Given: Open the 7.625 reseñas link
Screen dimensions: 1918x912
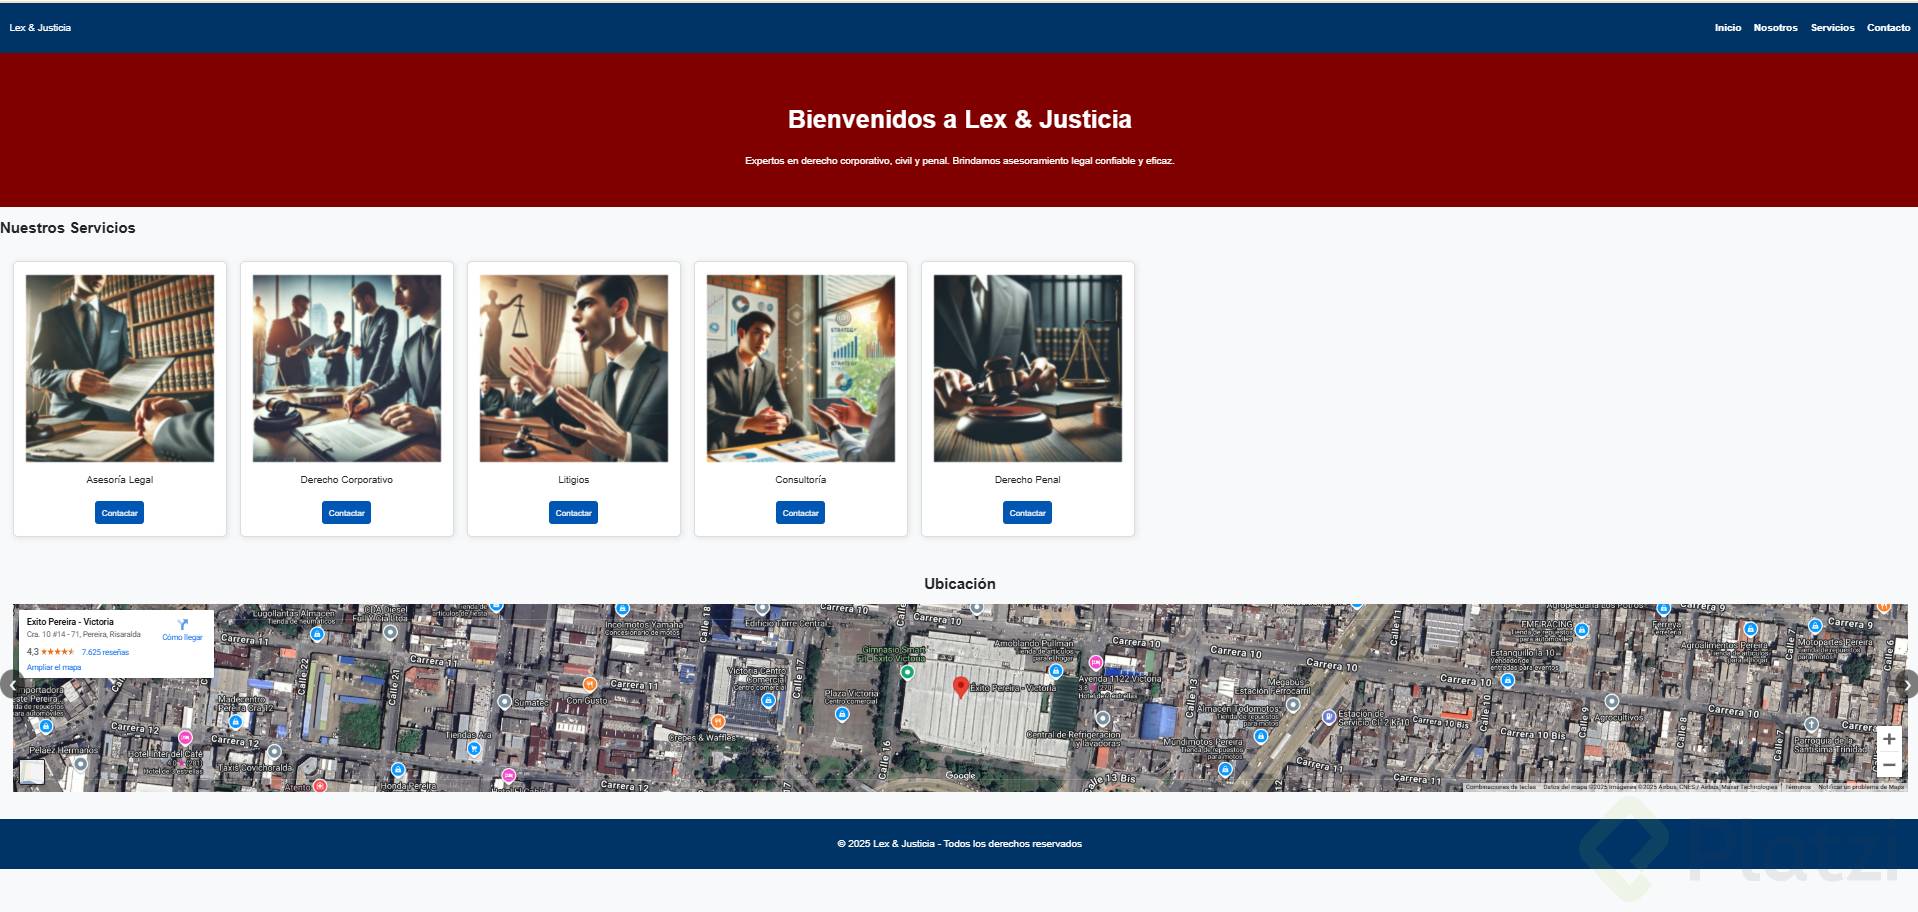Looking at the screenshot, I should pos(105,652).
